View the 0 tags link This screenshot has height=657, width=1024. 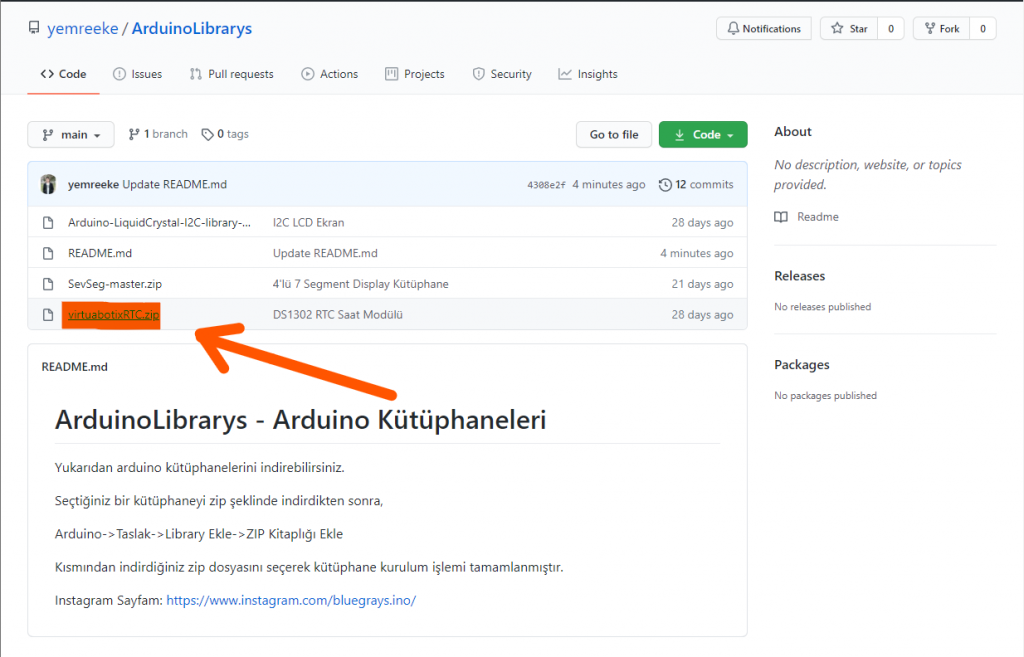pyautogui.click(x=225, y=134)
